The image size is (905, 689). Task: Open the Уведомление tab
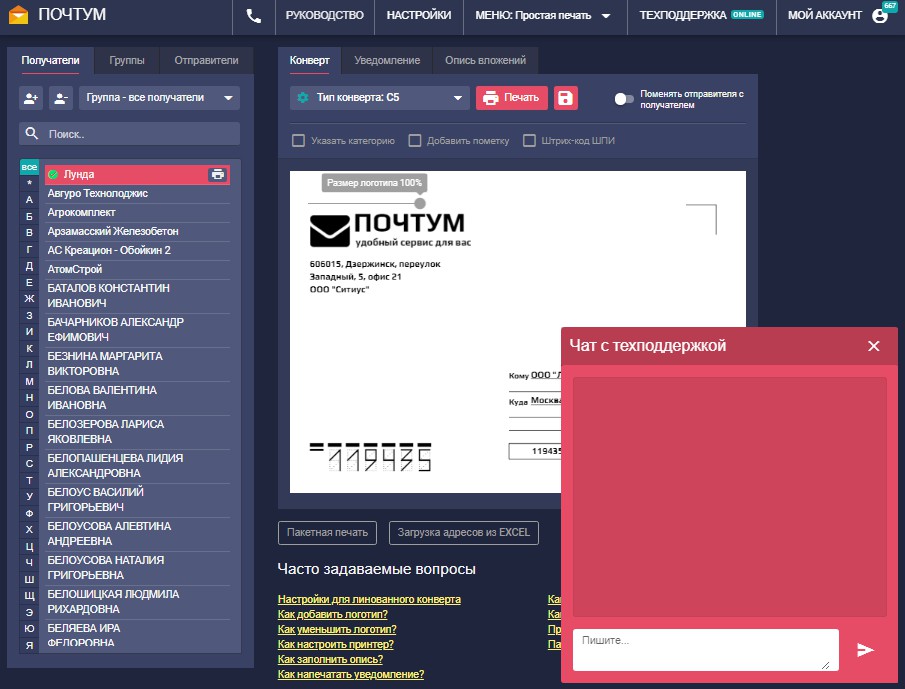tap(387, 61)
